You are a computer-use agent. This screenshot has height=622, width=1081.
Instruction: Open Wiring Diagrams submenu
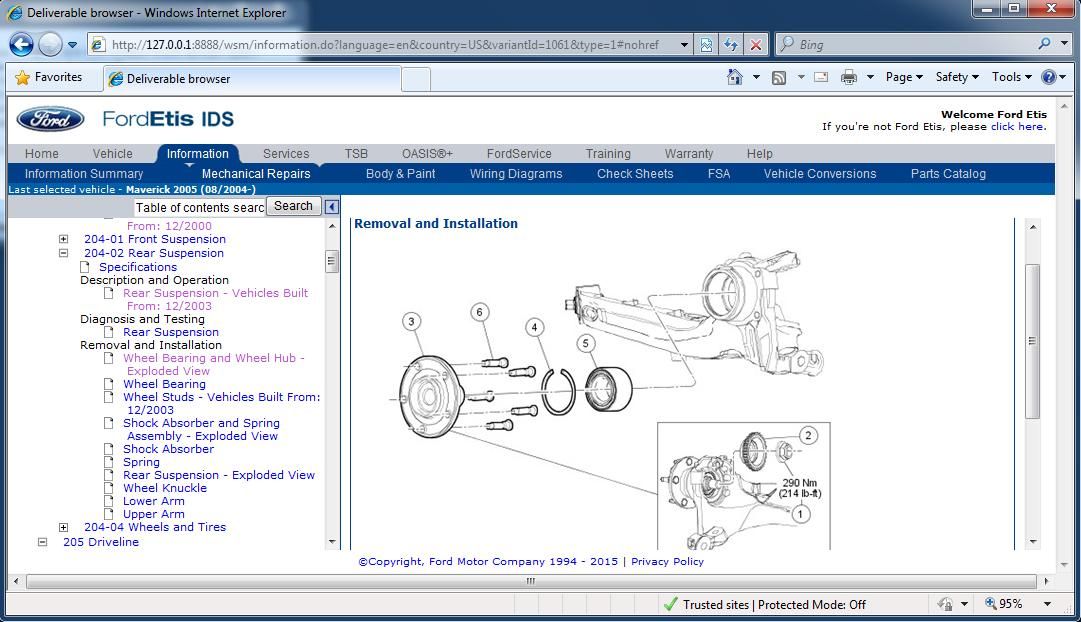(516, 174)
